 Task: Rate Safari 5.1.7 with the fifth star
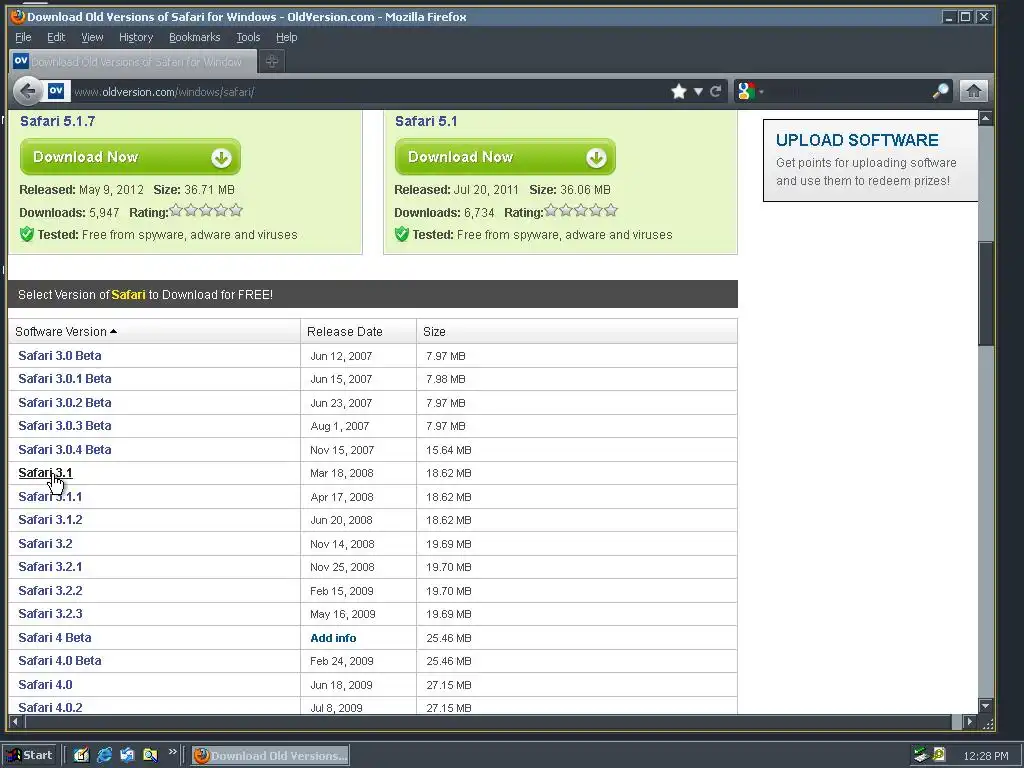(236, 210)
